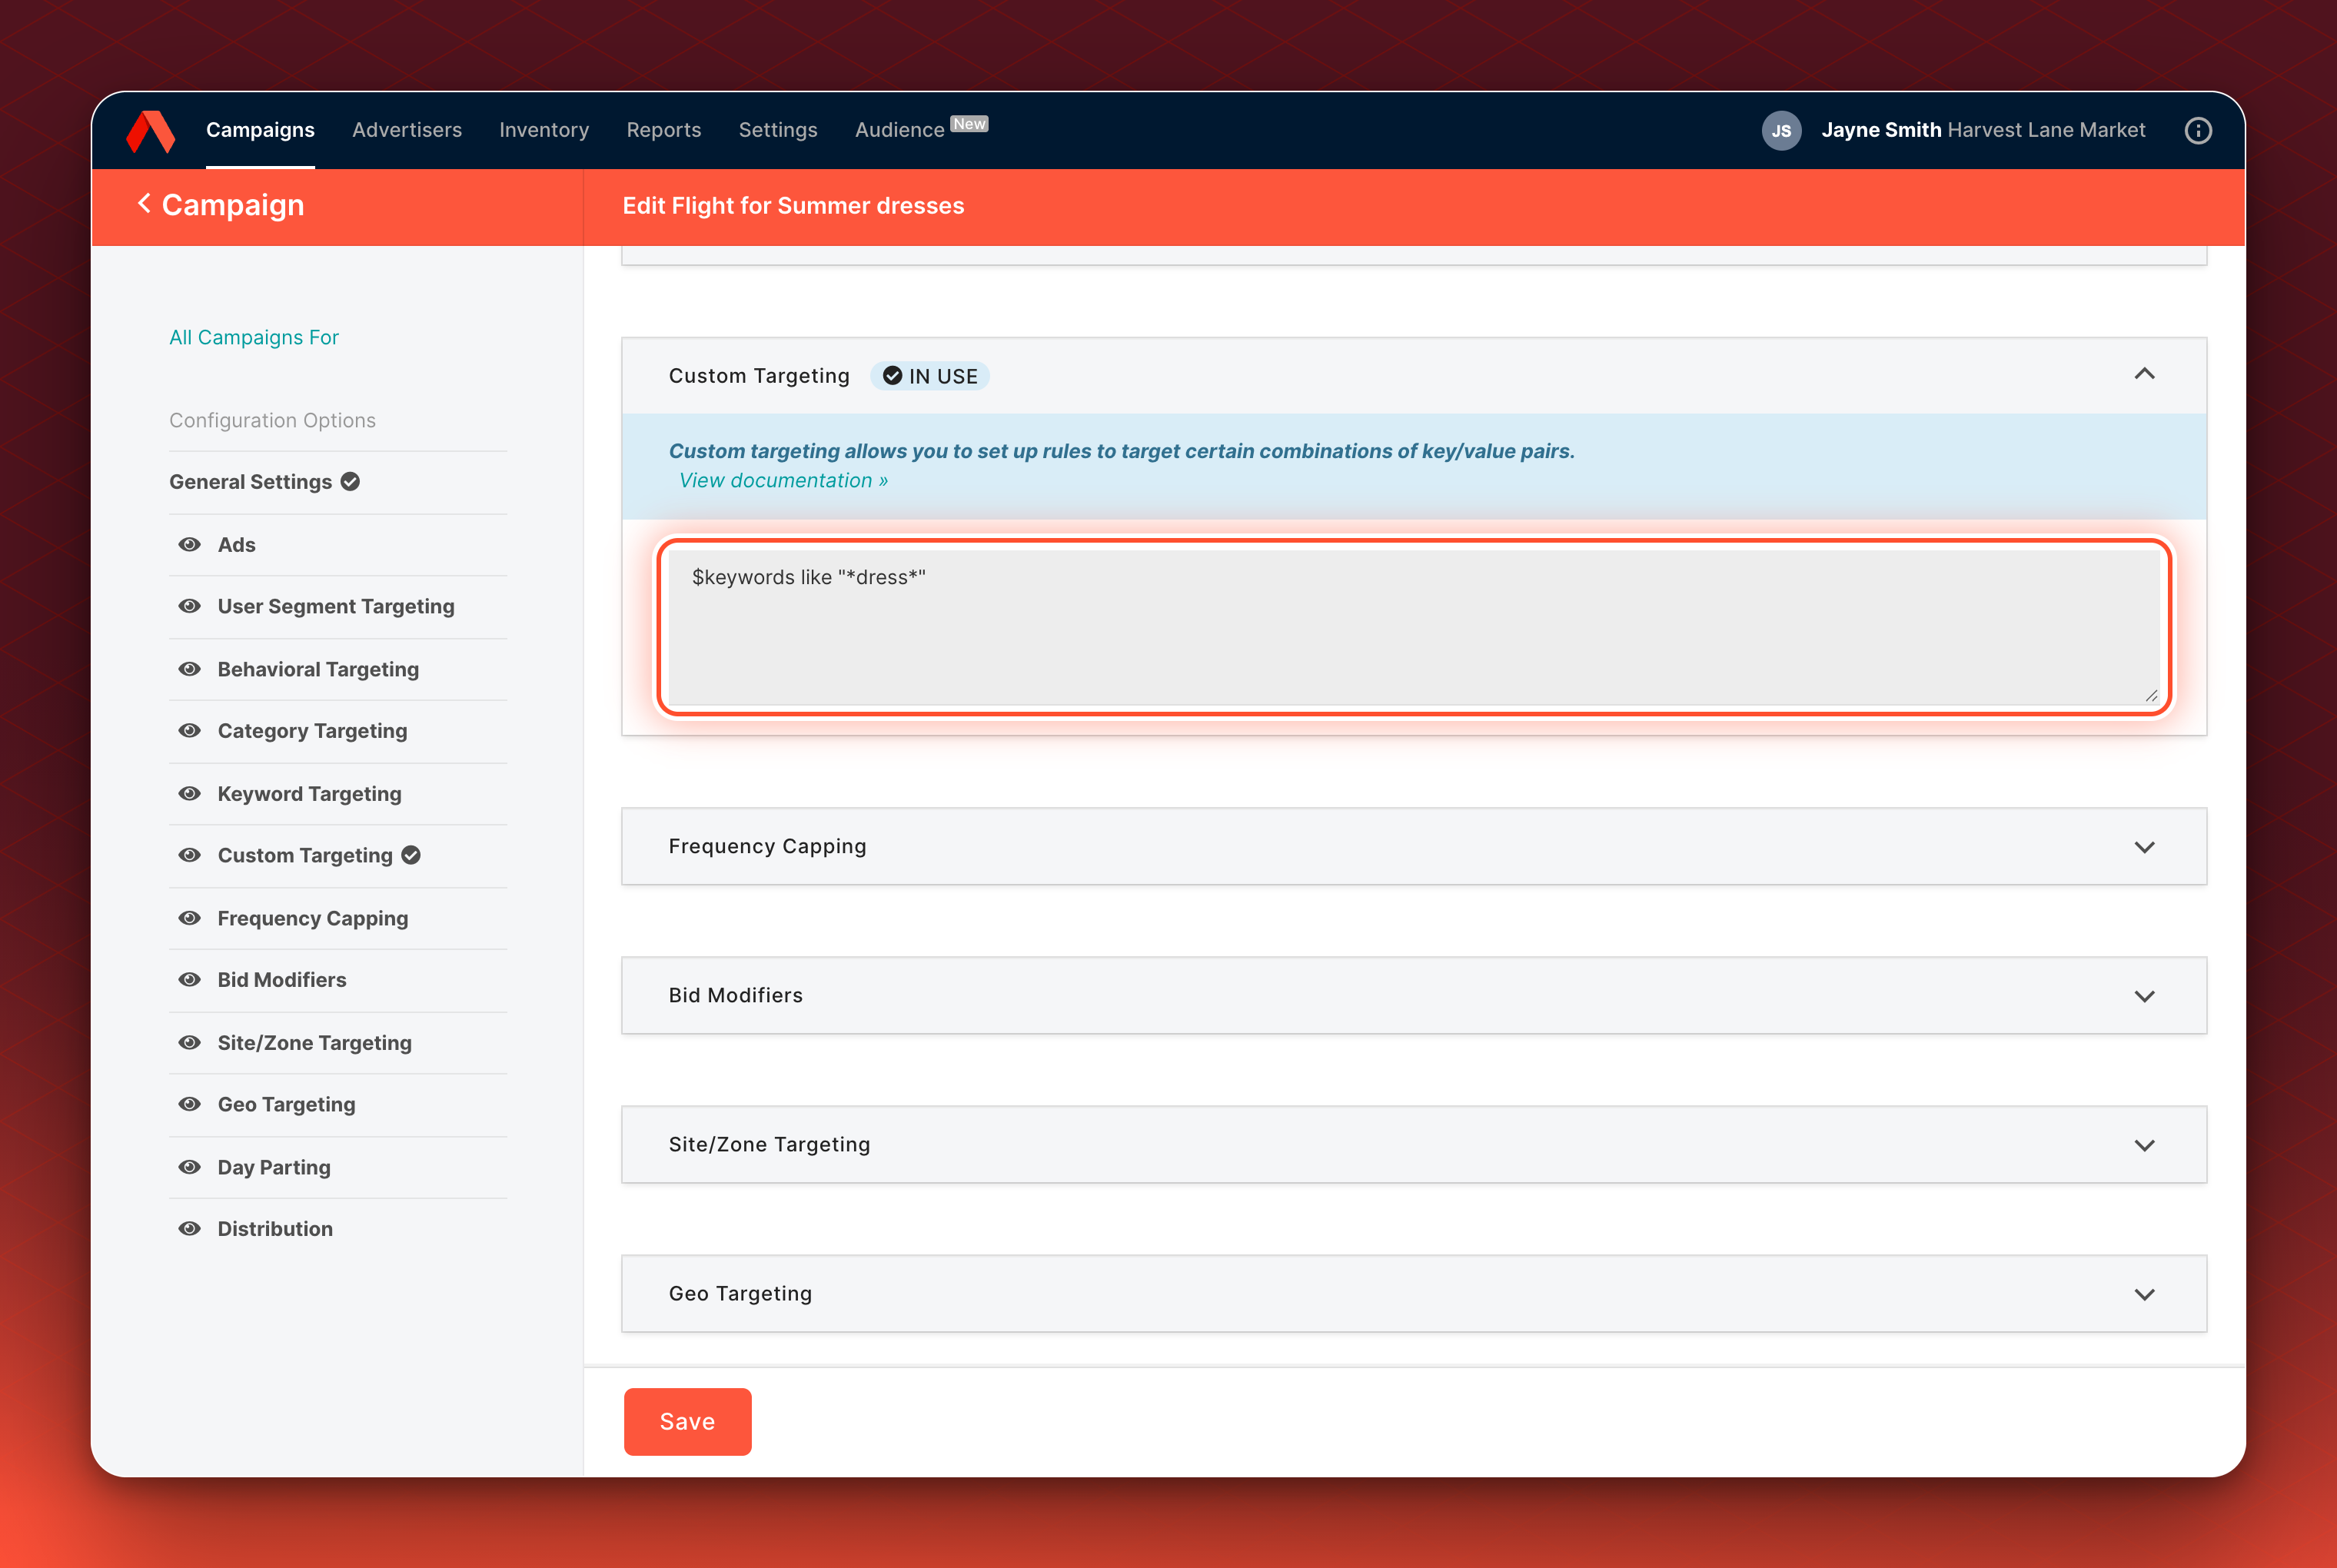Open the Inventory tab
The image size is (2337, 1568).
pos(544,130)
